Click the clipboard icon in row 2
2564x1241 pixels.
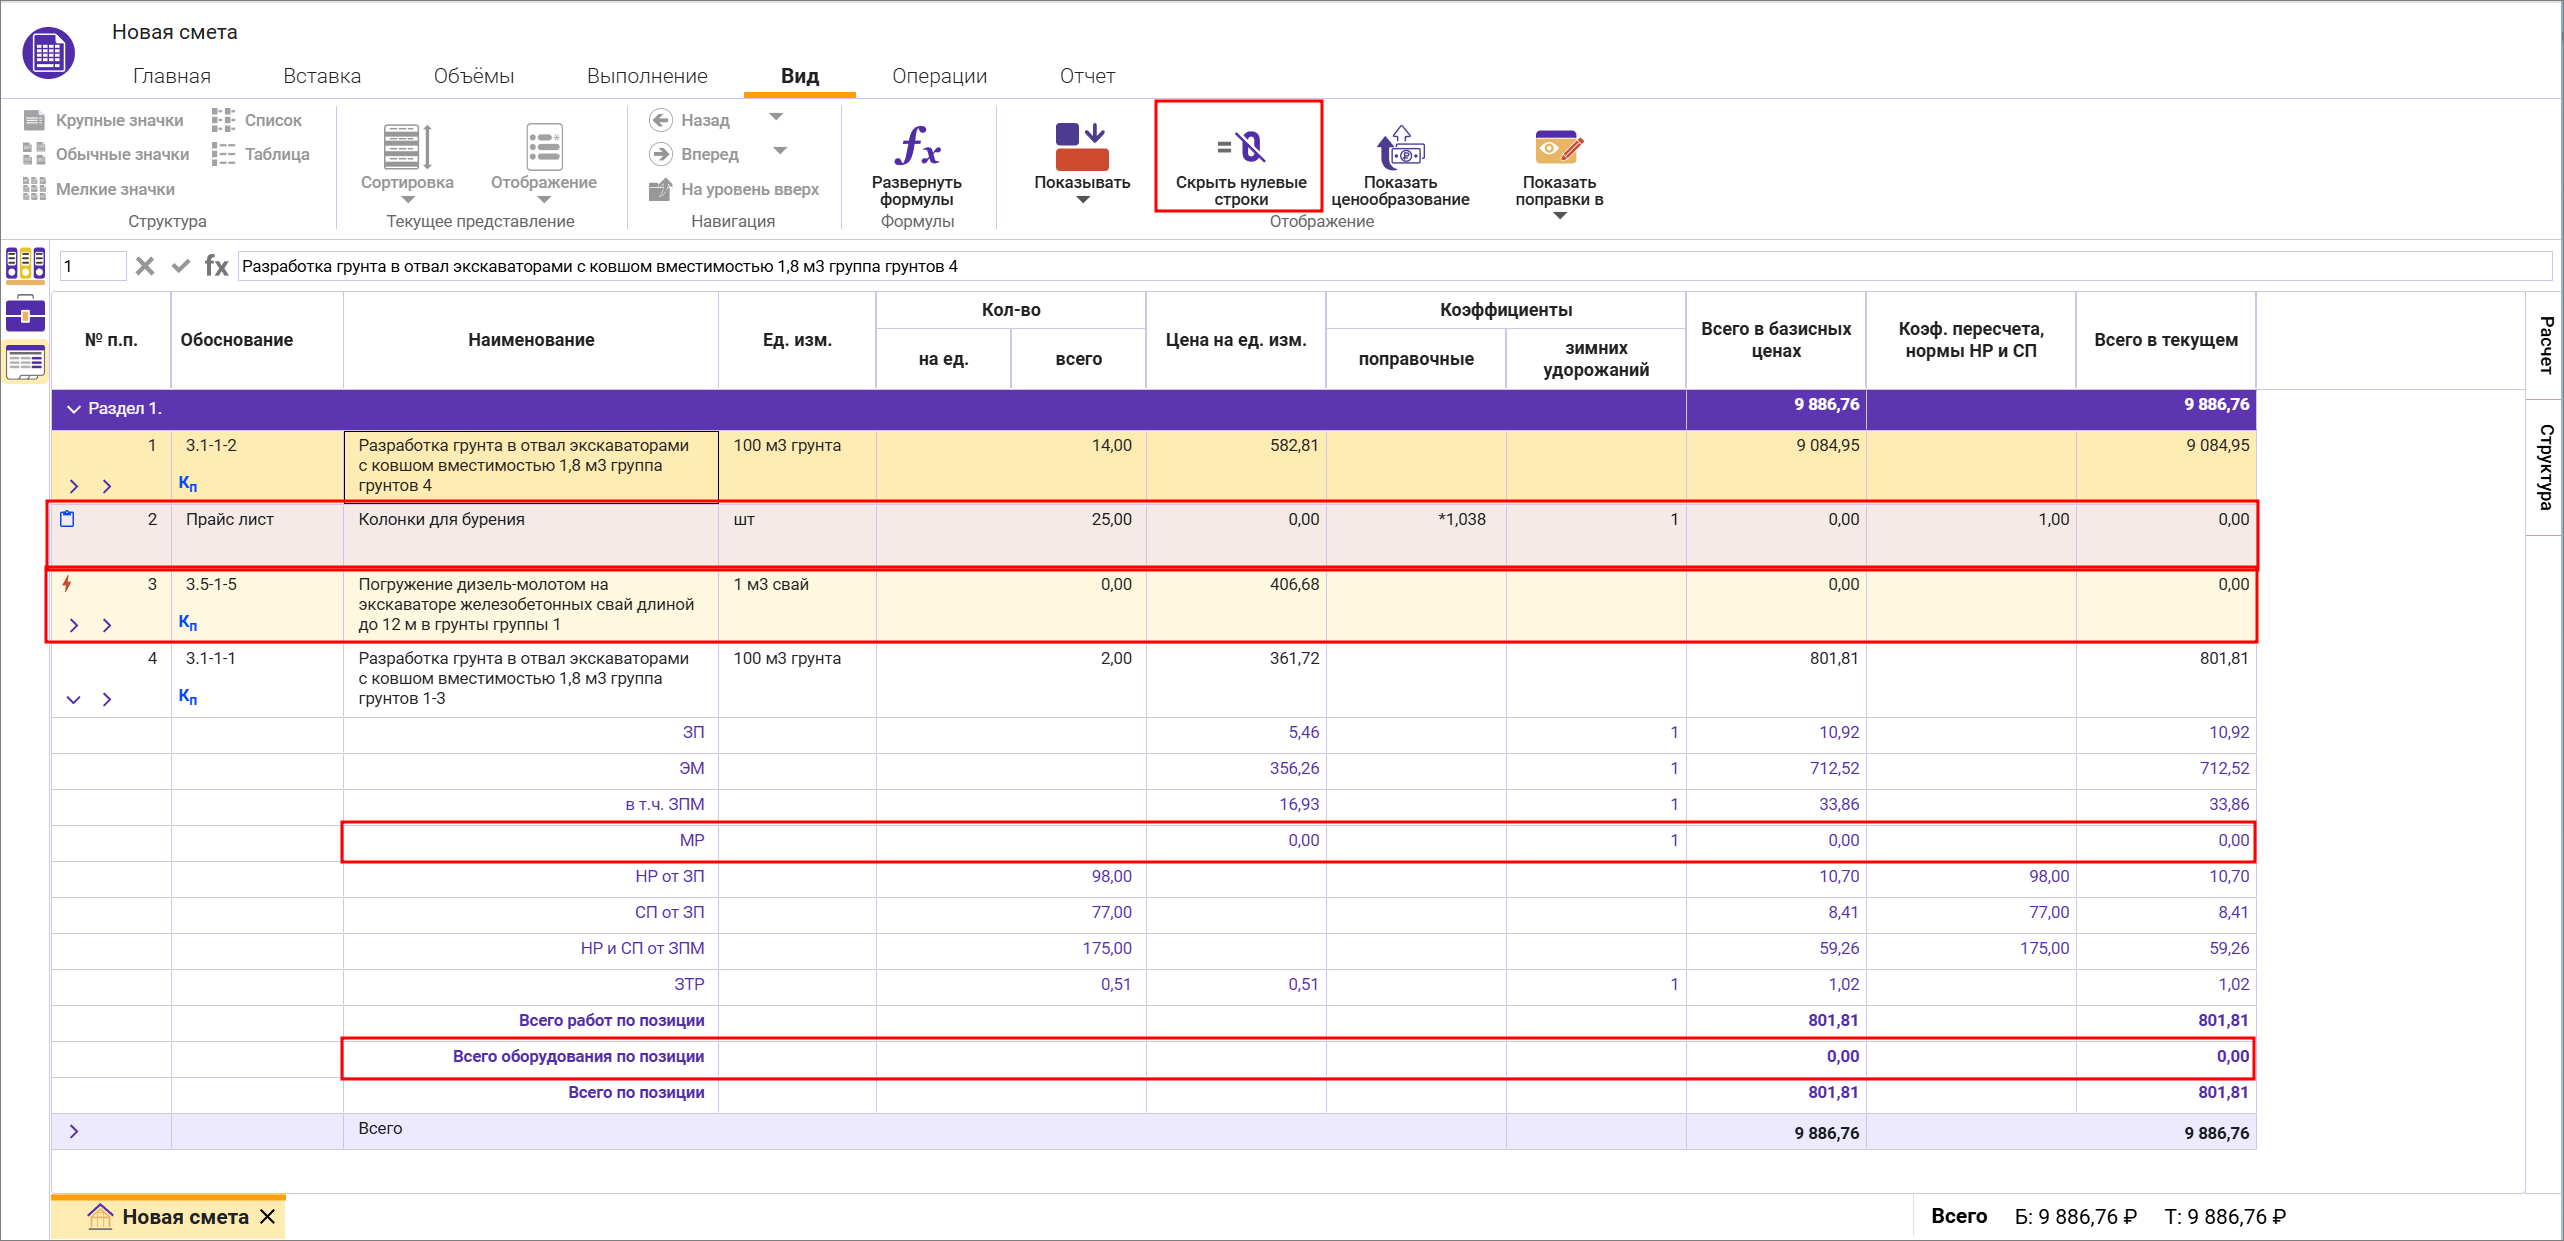tap(67, 519)
